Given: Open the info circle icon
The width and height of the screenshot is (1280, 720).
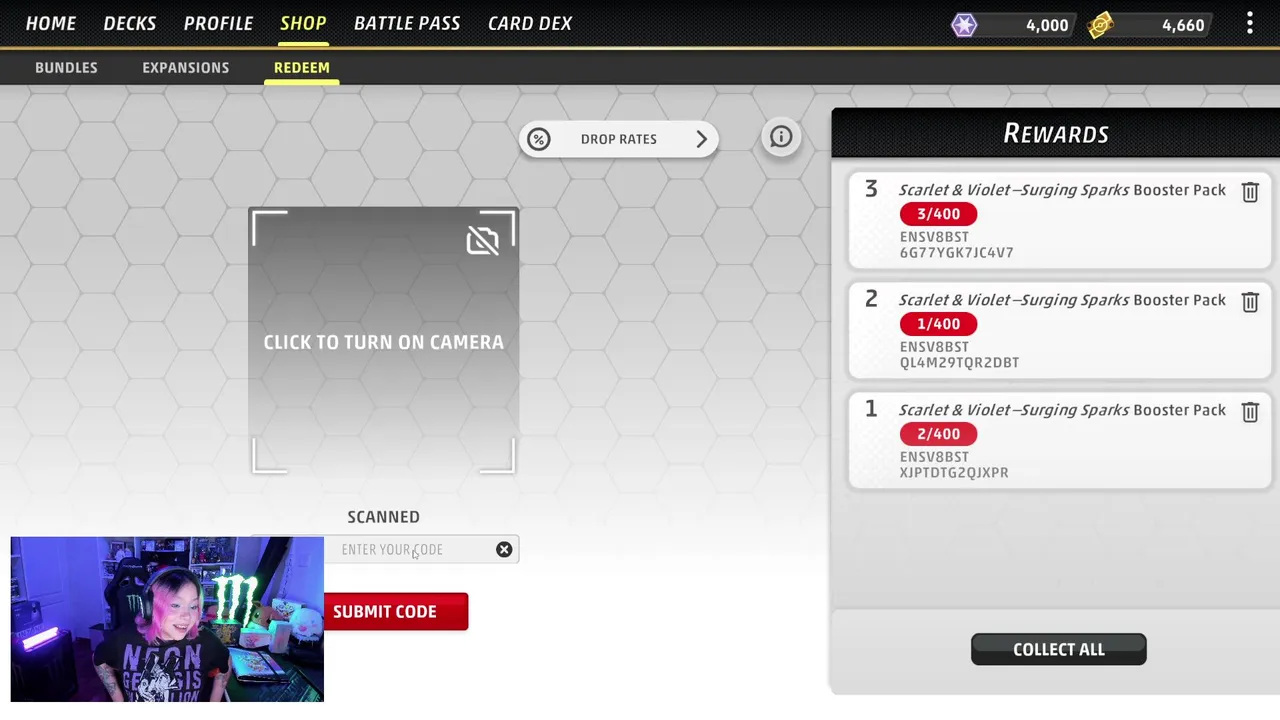Looking at the screenshot, I should pyautogui.click(x=781, y=138).
